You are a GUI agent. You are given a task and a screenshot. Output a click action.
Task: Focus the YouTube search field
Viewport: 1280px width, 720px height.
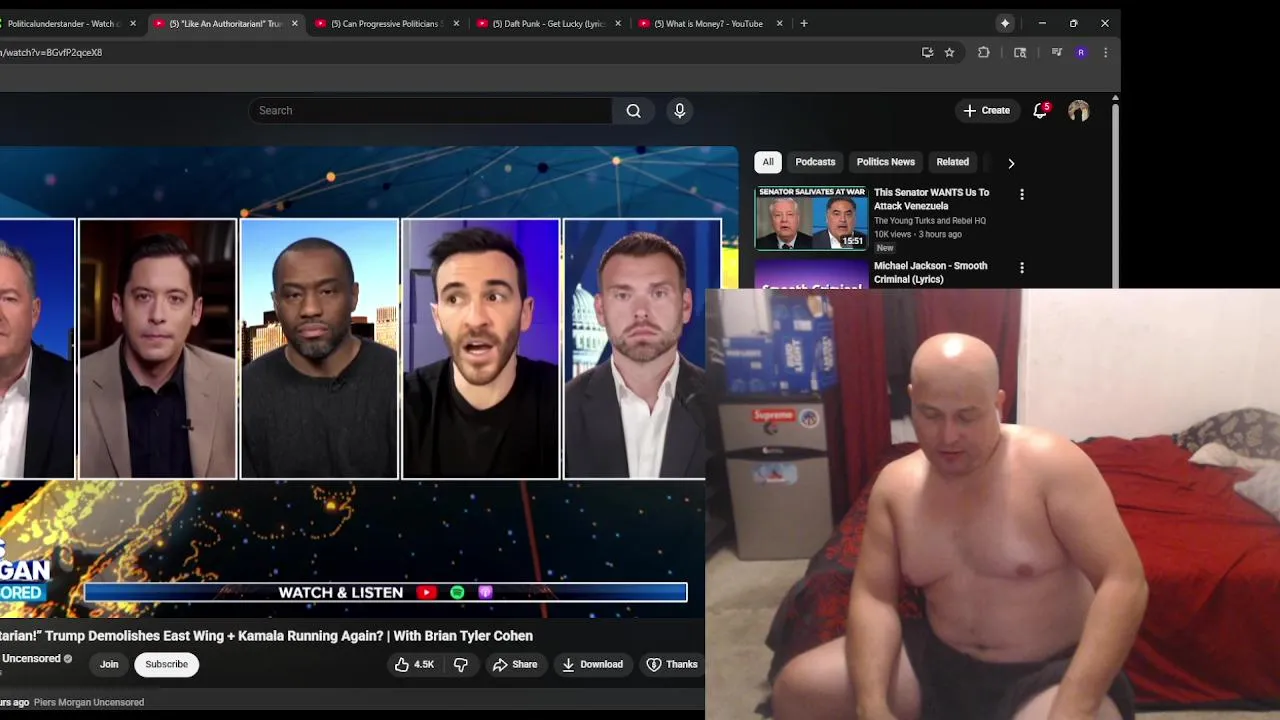(x=430, y=111)
